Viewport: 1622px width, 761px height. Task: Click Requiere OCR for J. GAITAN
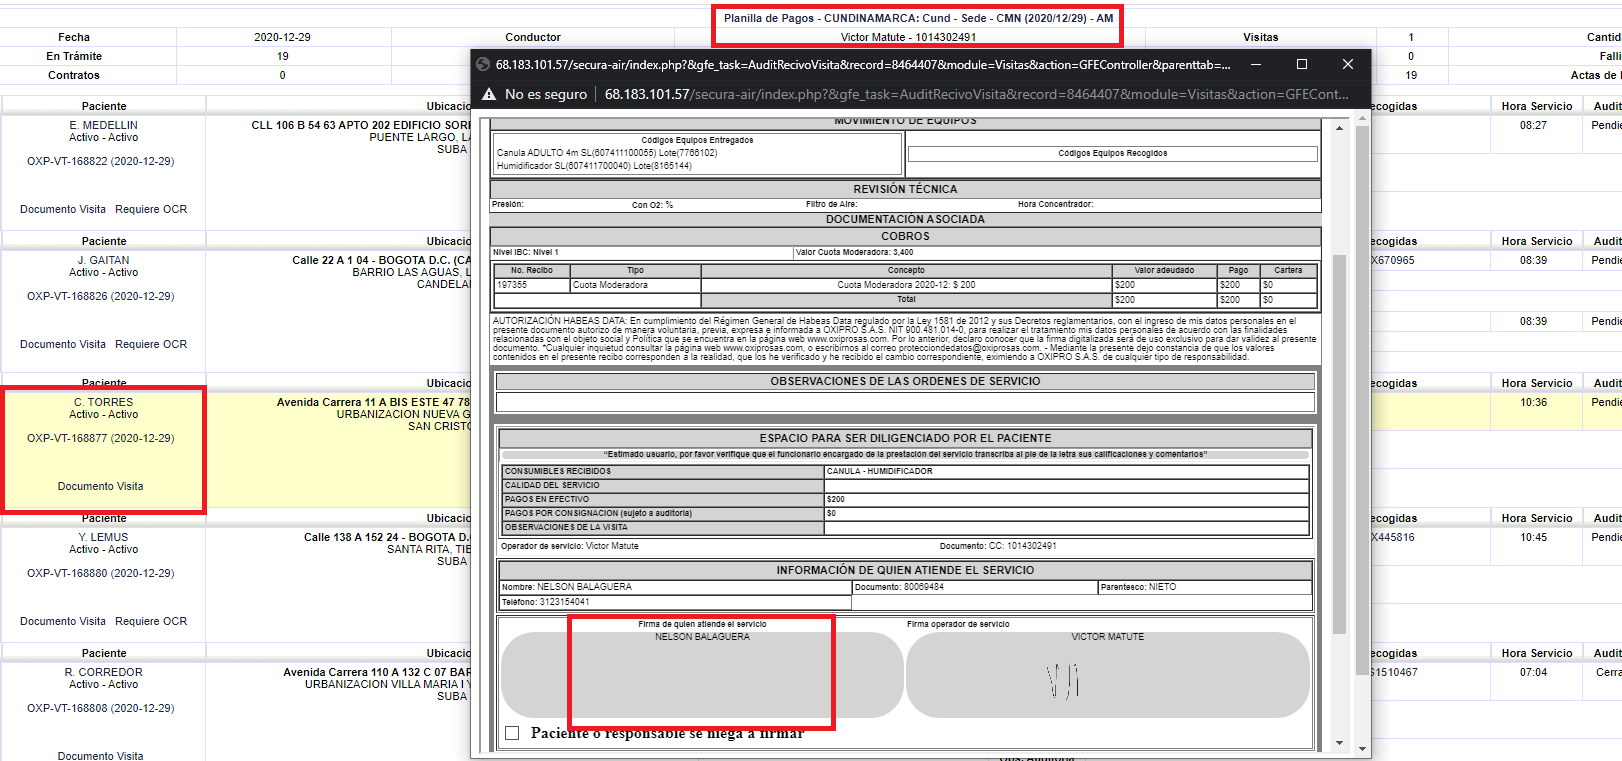151,344
